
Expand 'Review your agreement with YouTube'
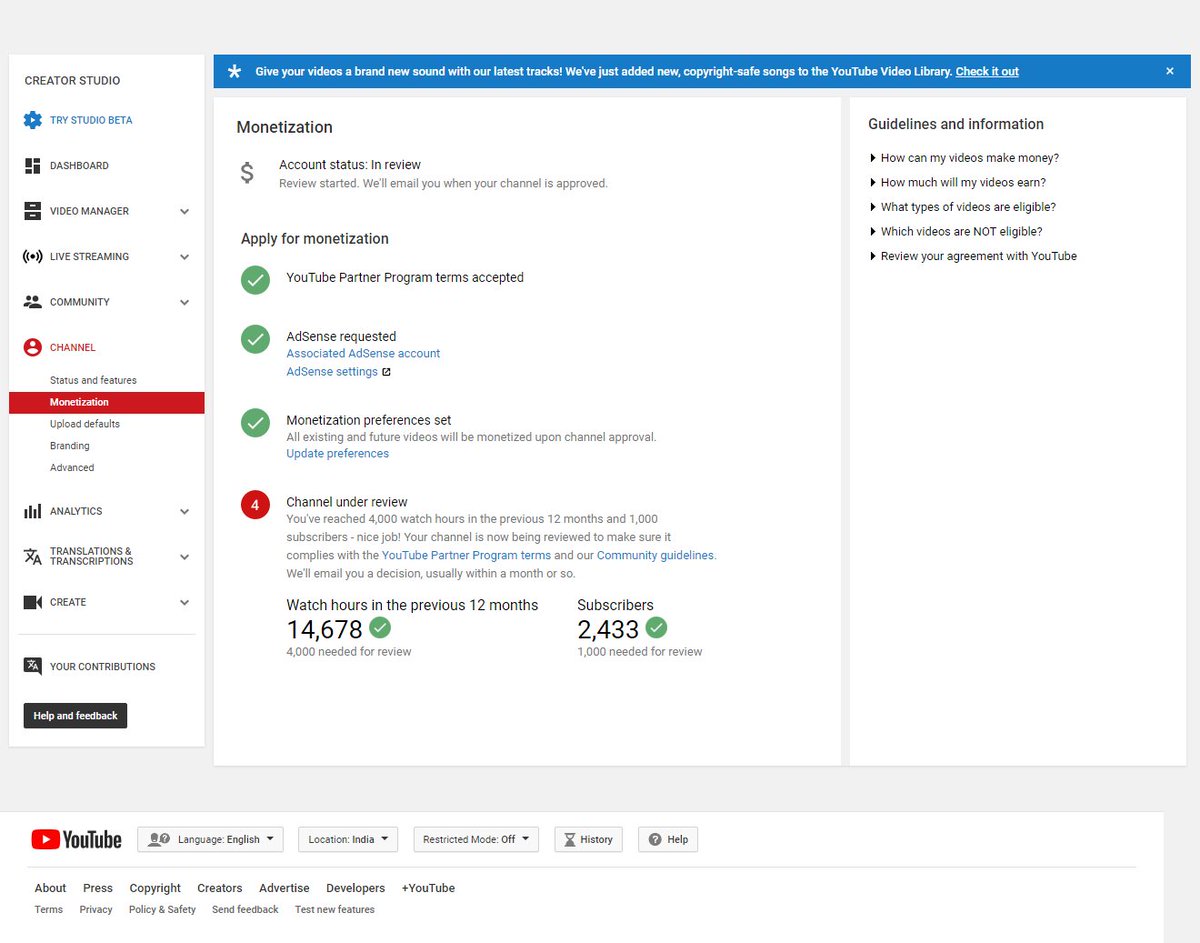point(973,256)
